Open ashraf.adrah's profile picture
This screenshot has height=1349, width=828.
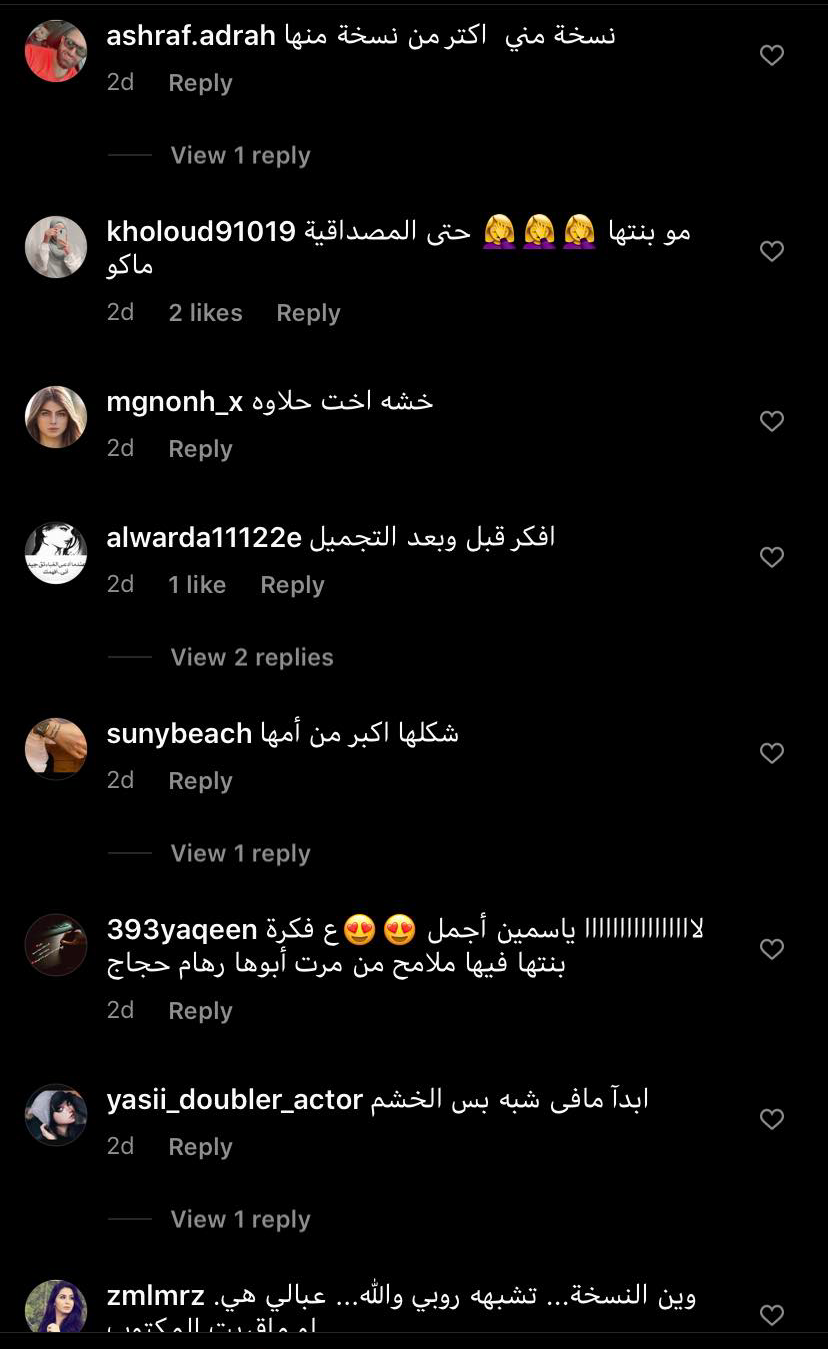[56, 51]
